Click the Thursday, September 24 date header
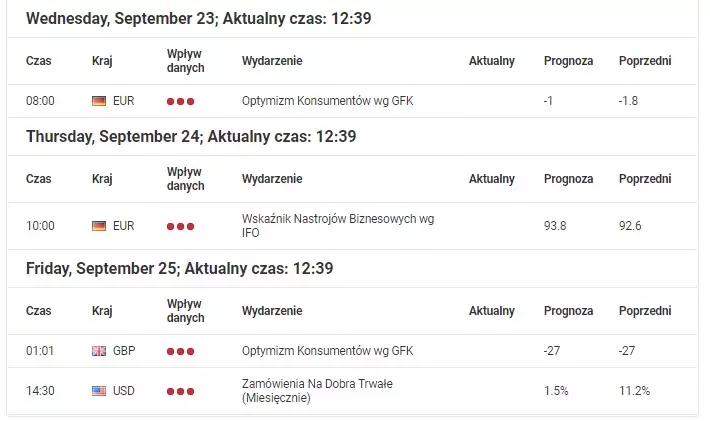710x421 pixels. [x=191, y=136]
